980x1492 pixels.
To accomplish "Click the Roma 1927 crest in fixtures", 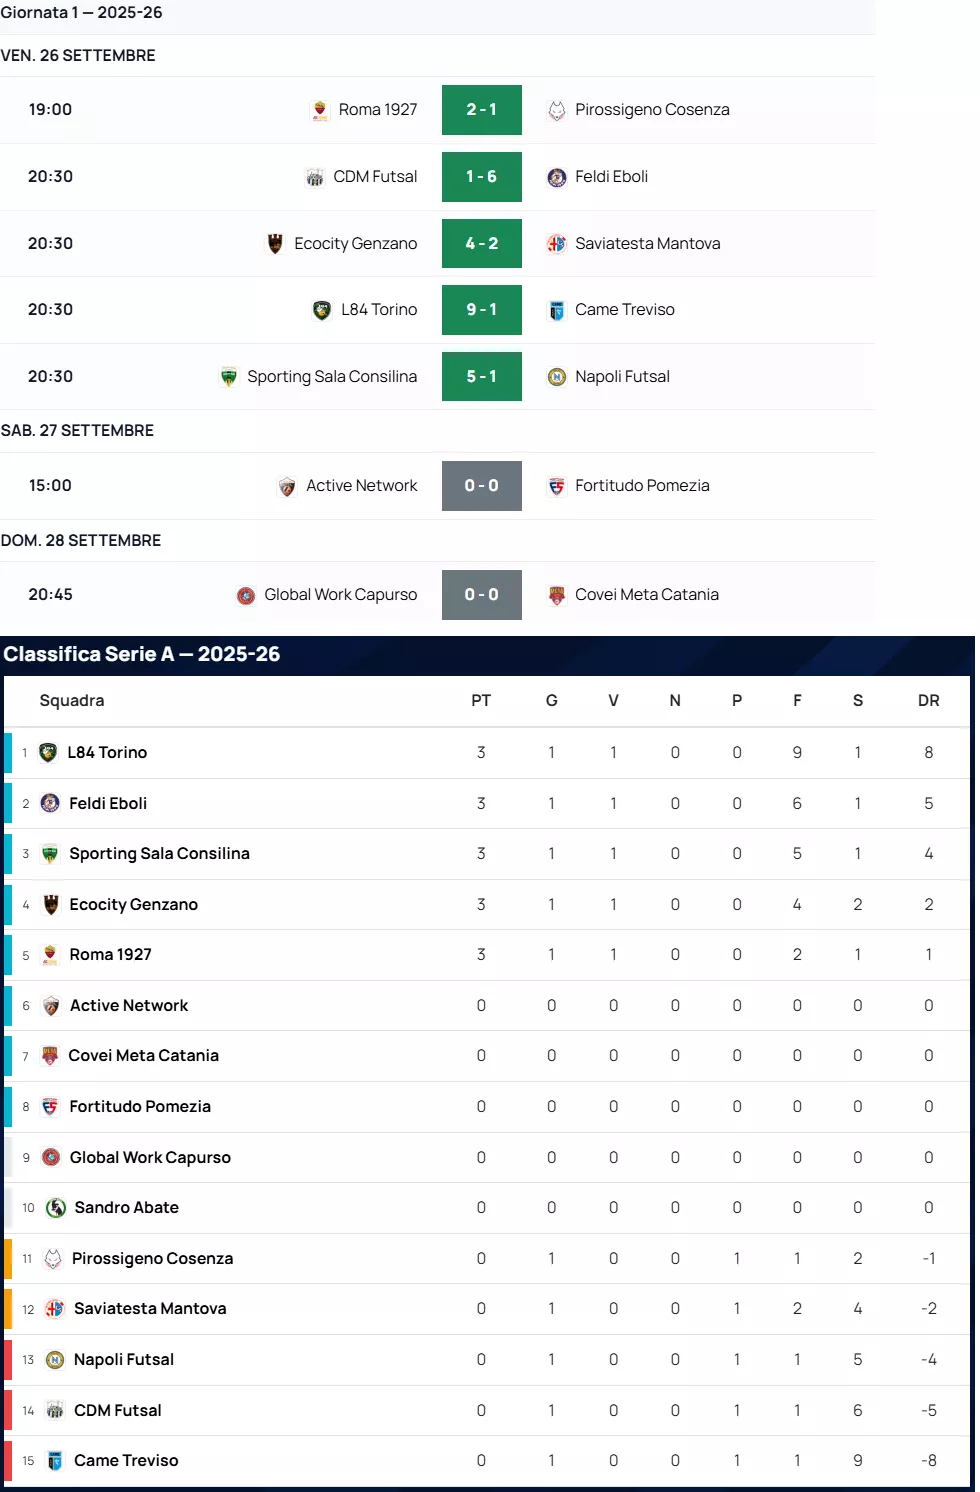I will (x=320, y=110).
